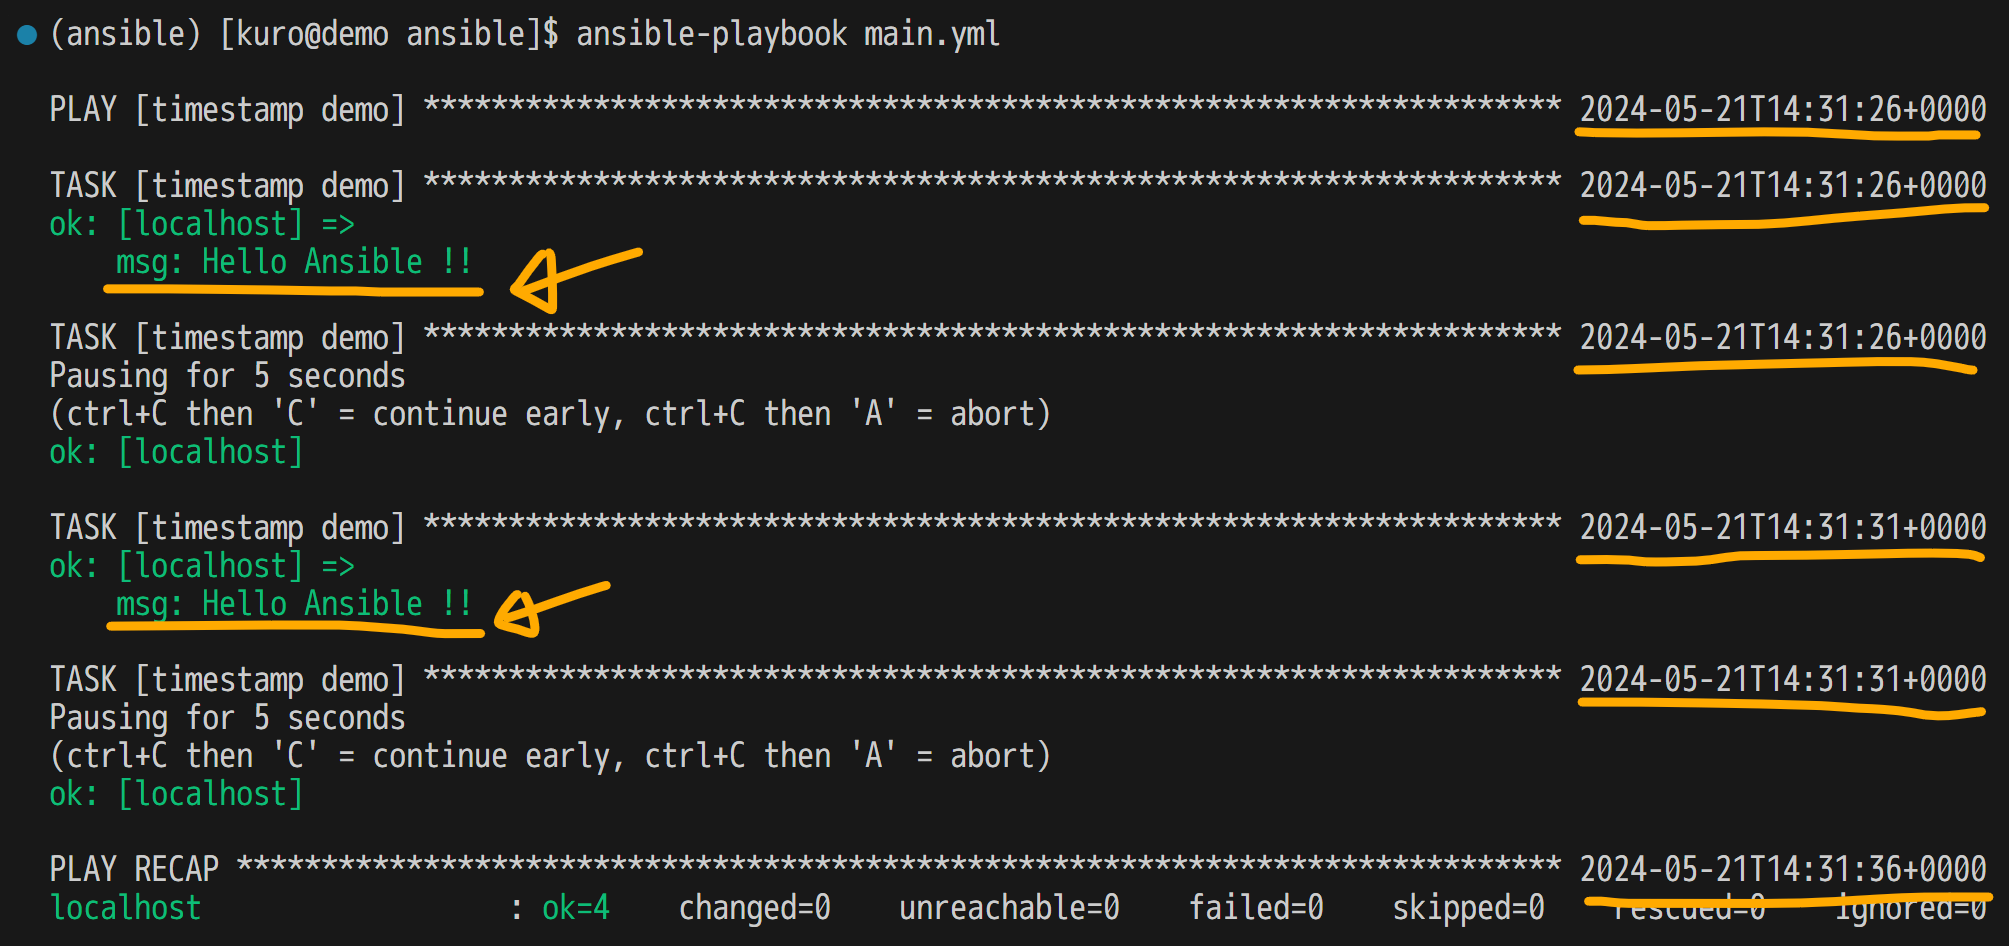Click the timestamp on the PLAY header line
This screenshot has width=2009, height=946.
click(1782, 109)
